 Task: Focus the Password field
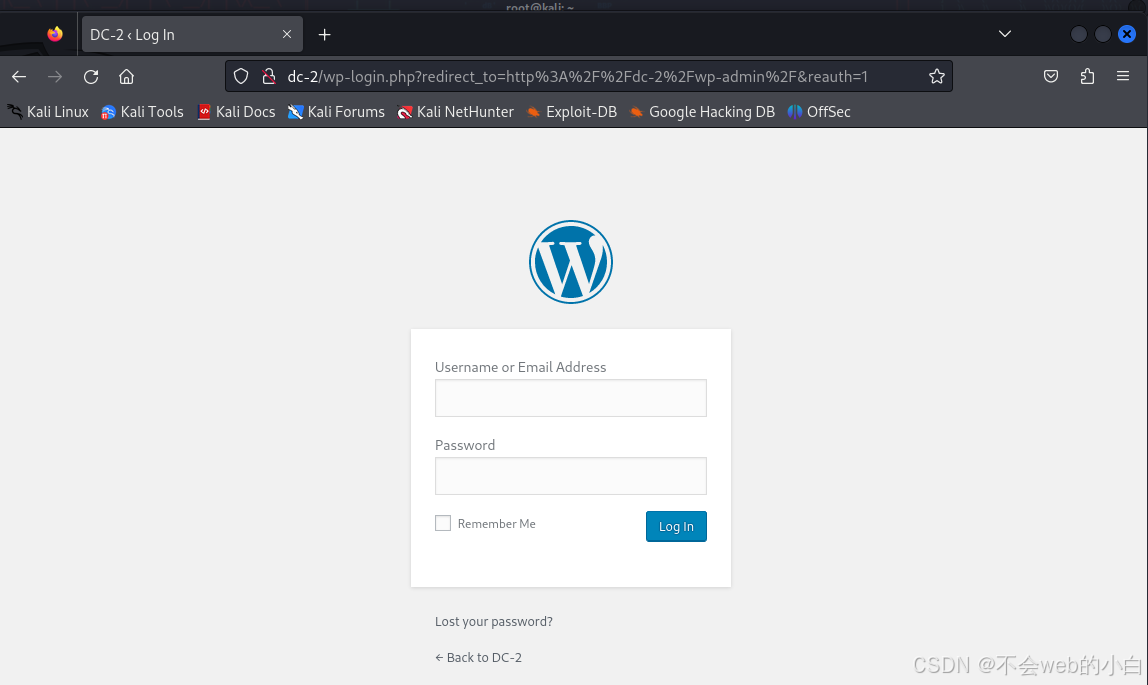[x=570, y=476]
